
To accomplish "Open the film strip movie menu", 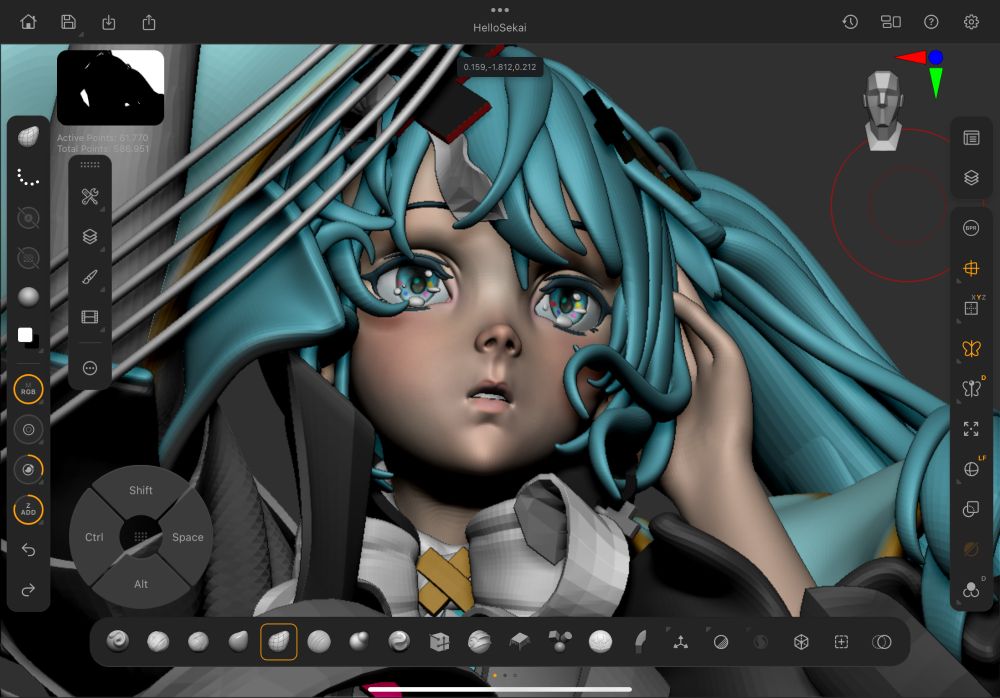I will [90, 317].
